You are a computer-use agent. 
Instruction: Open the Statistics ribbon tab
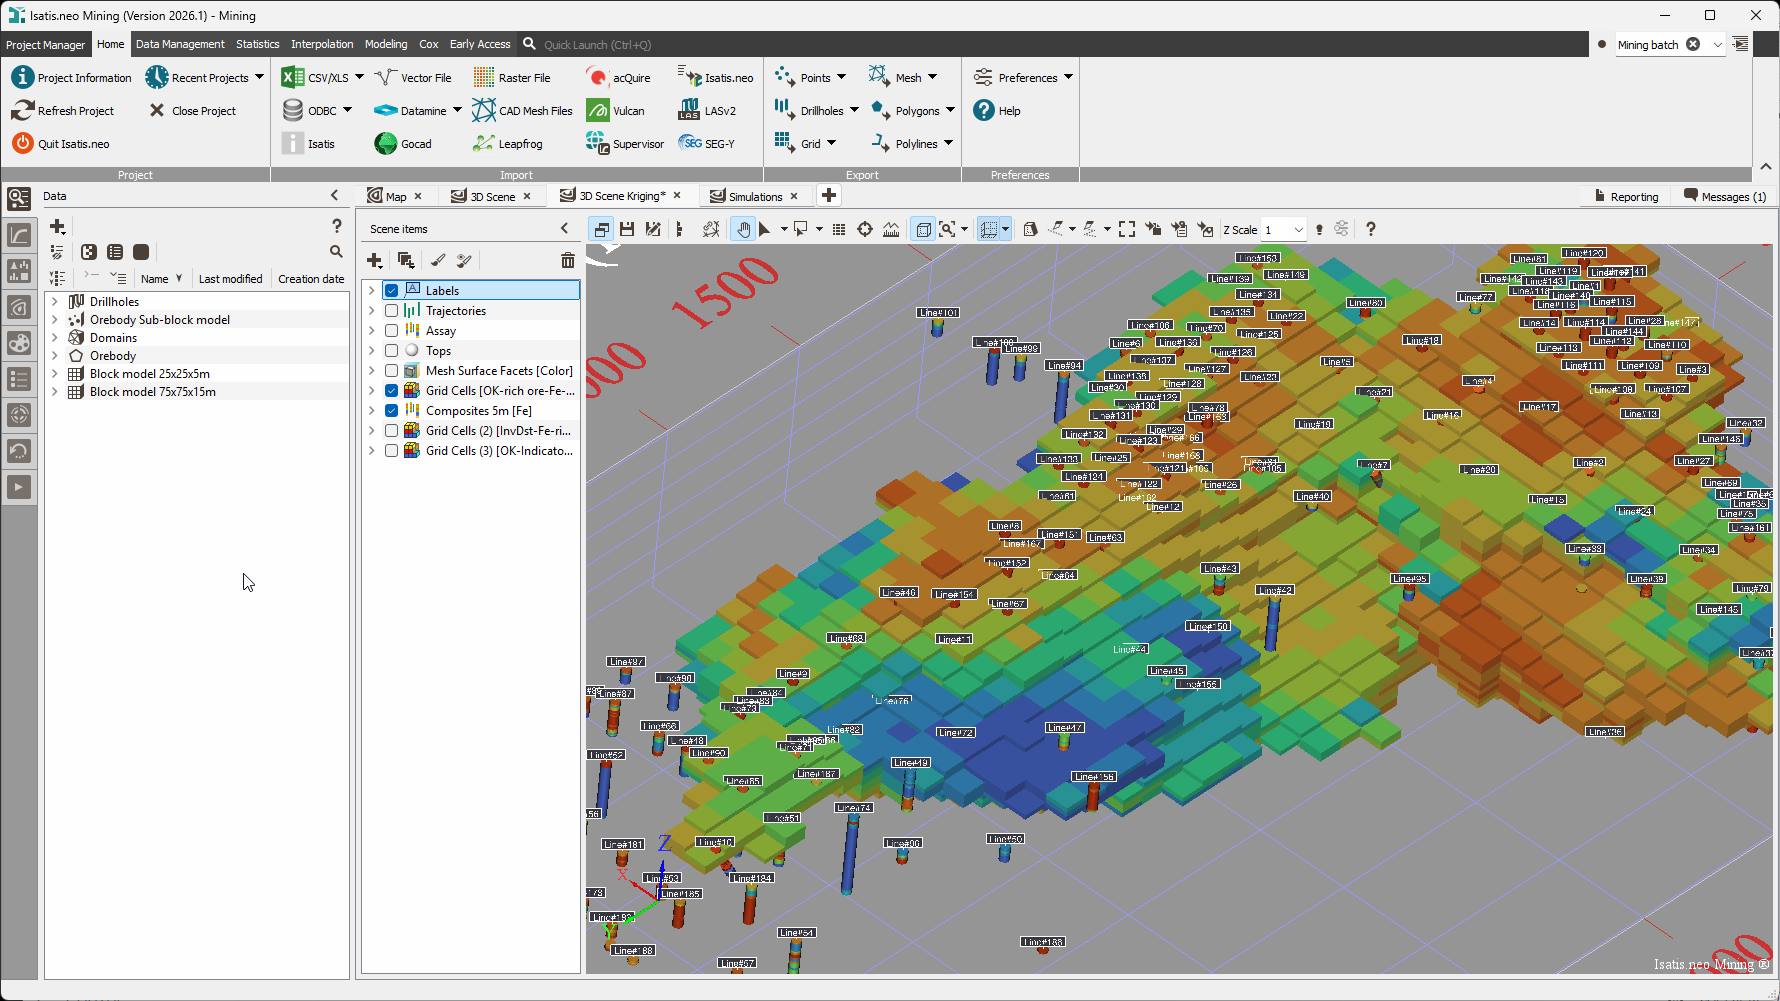coord(258,44)
